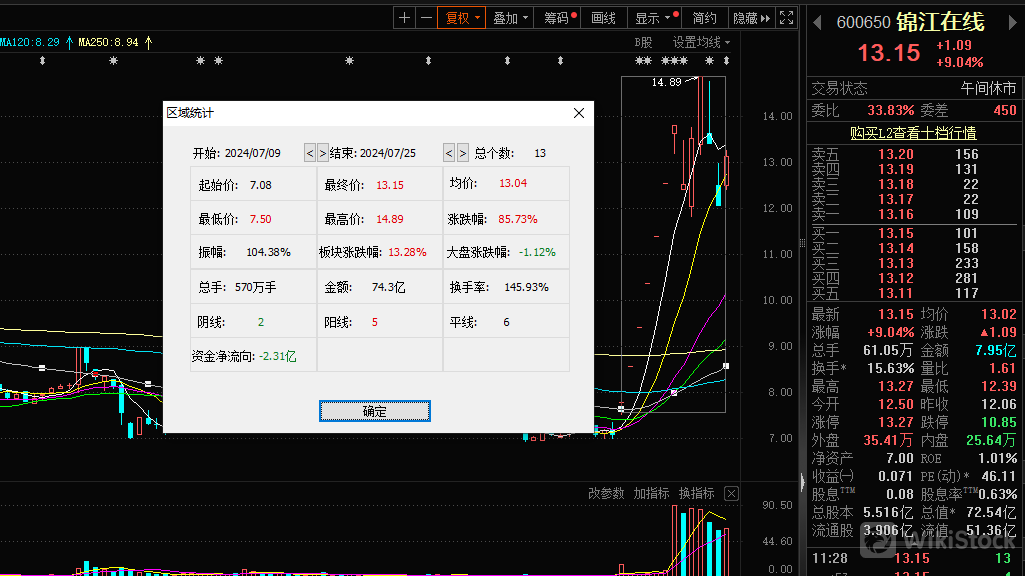Step start date forward with right arrow
The image size is (1025, 576).
pos(322,153)
